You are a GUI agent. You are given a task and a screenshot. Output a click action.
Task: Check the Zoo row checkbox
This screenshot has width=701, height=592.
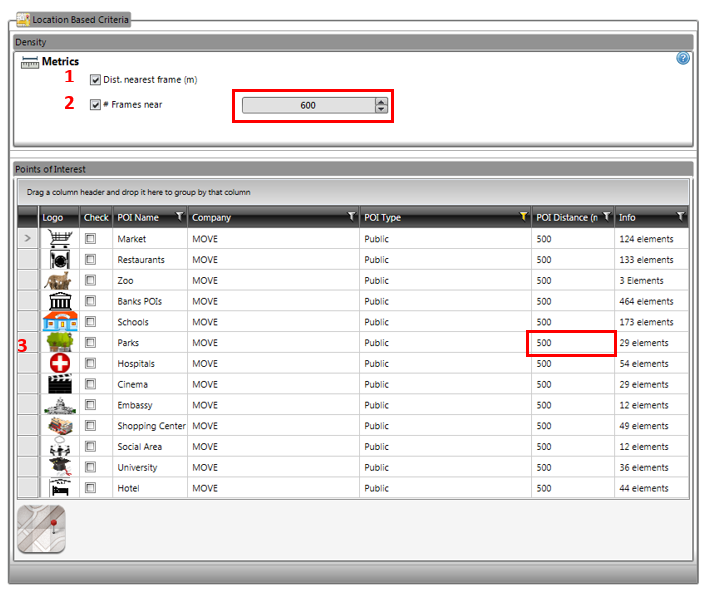[x=91, y=281]
